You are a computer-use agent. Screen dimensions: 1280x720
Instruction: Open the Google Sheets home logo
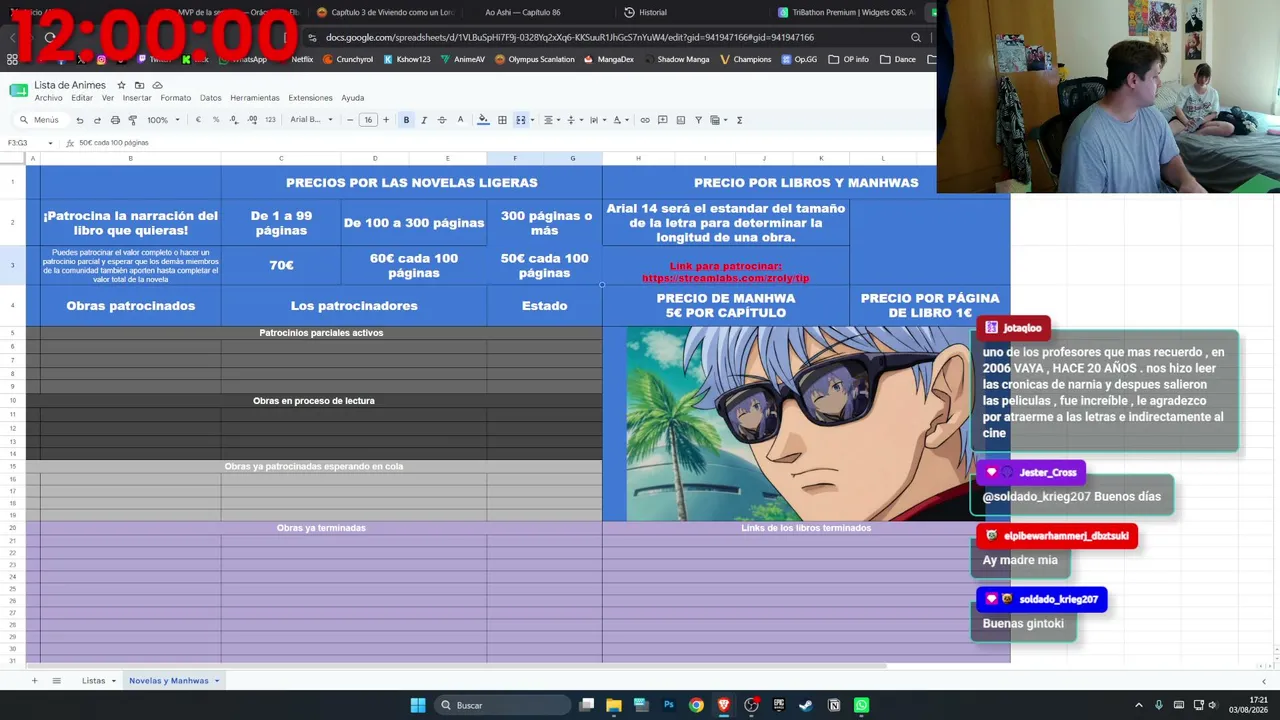[x=18, y=91]
